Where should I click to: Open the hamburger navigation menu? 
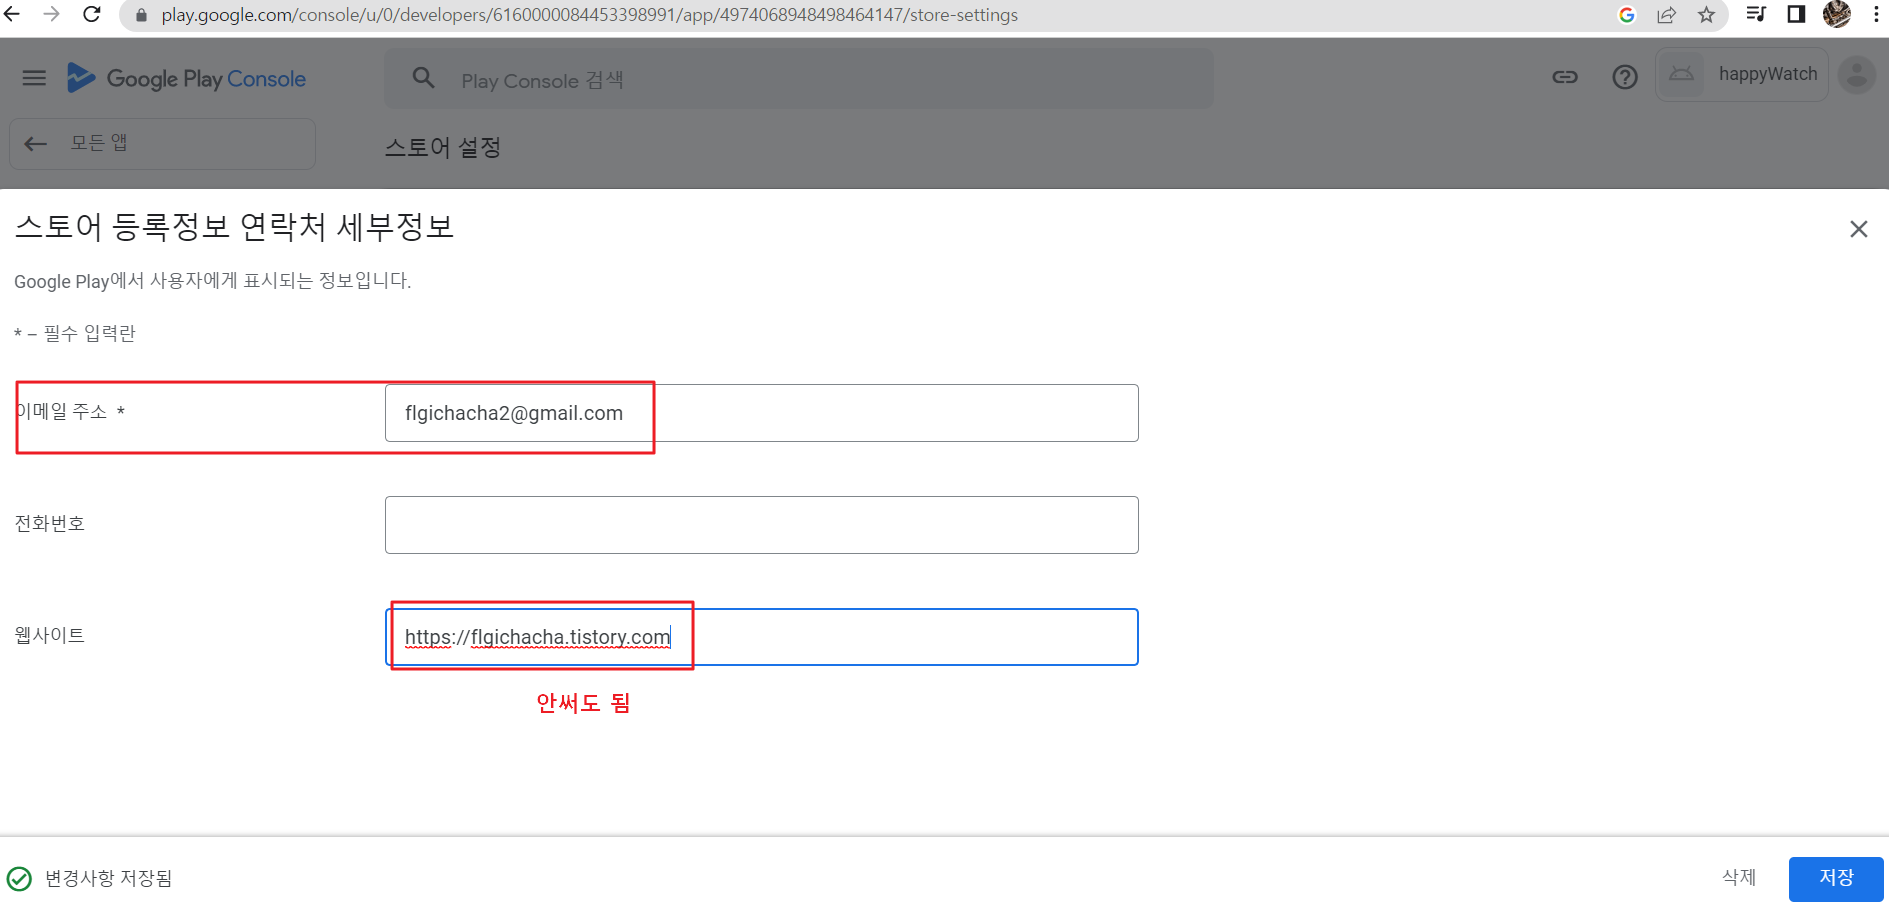[34, 78]
